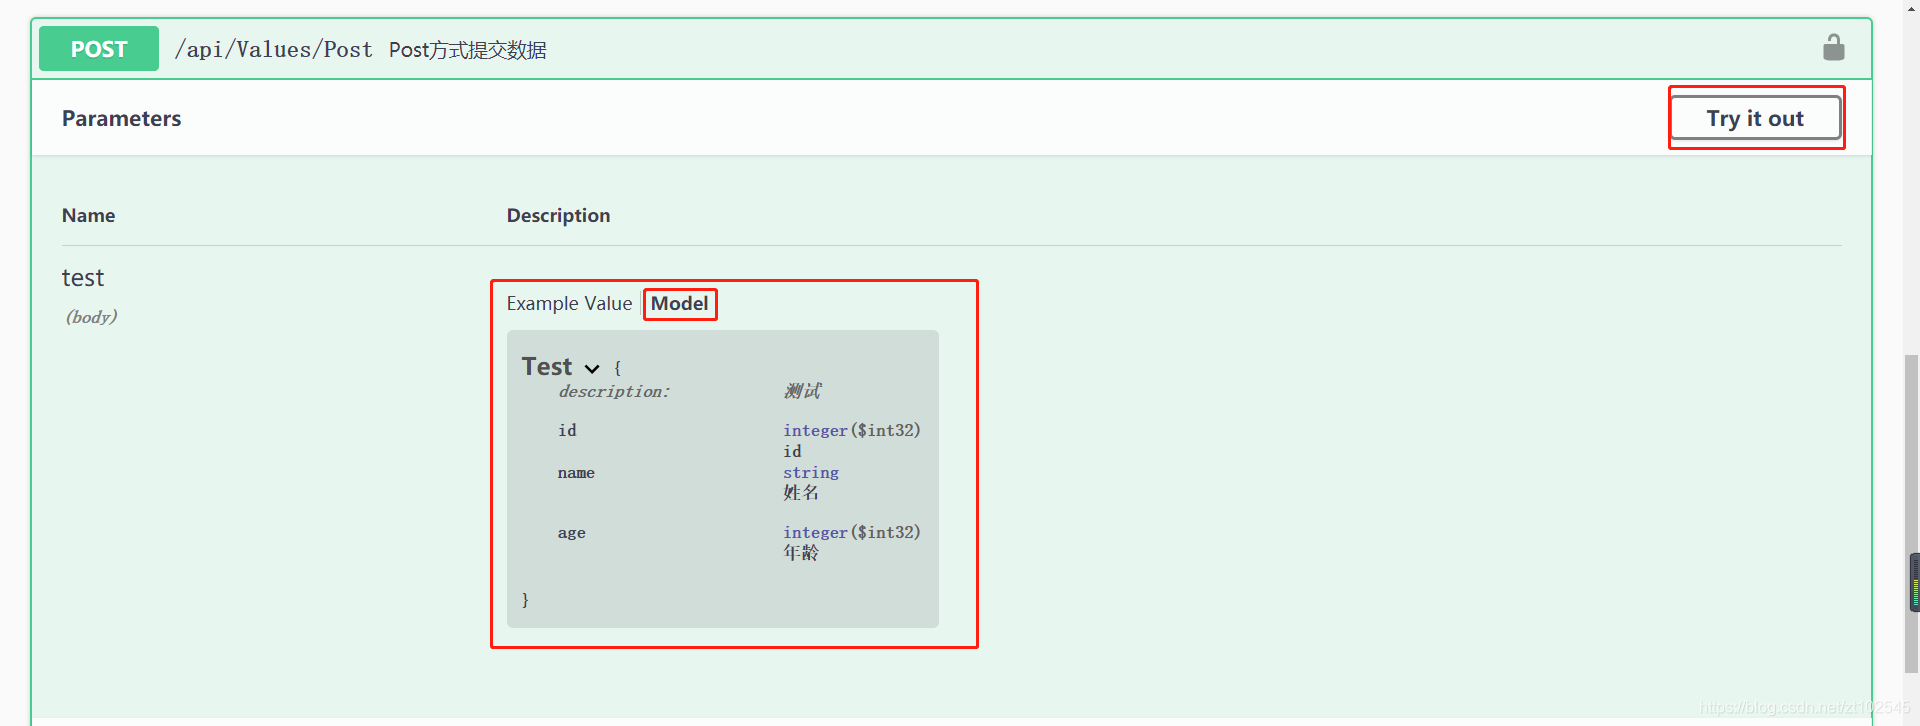The height and width of the screenshot is (726, 1920).
Task: Click the Post方式提交数据 summary text
Action: coord(467,50)
